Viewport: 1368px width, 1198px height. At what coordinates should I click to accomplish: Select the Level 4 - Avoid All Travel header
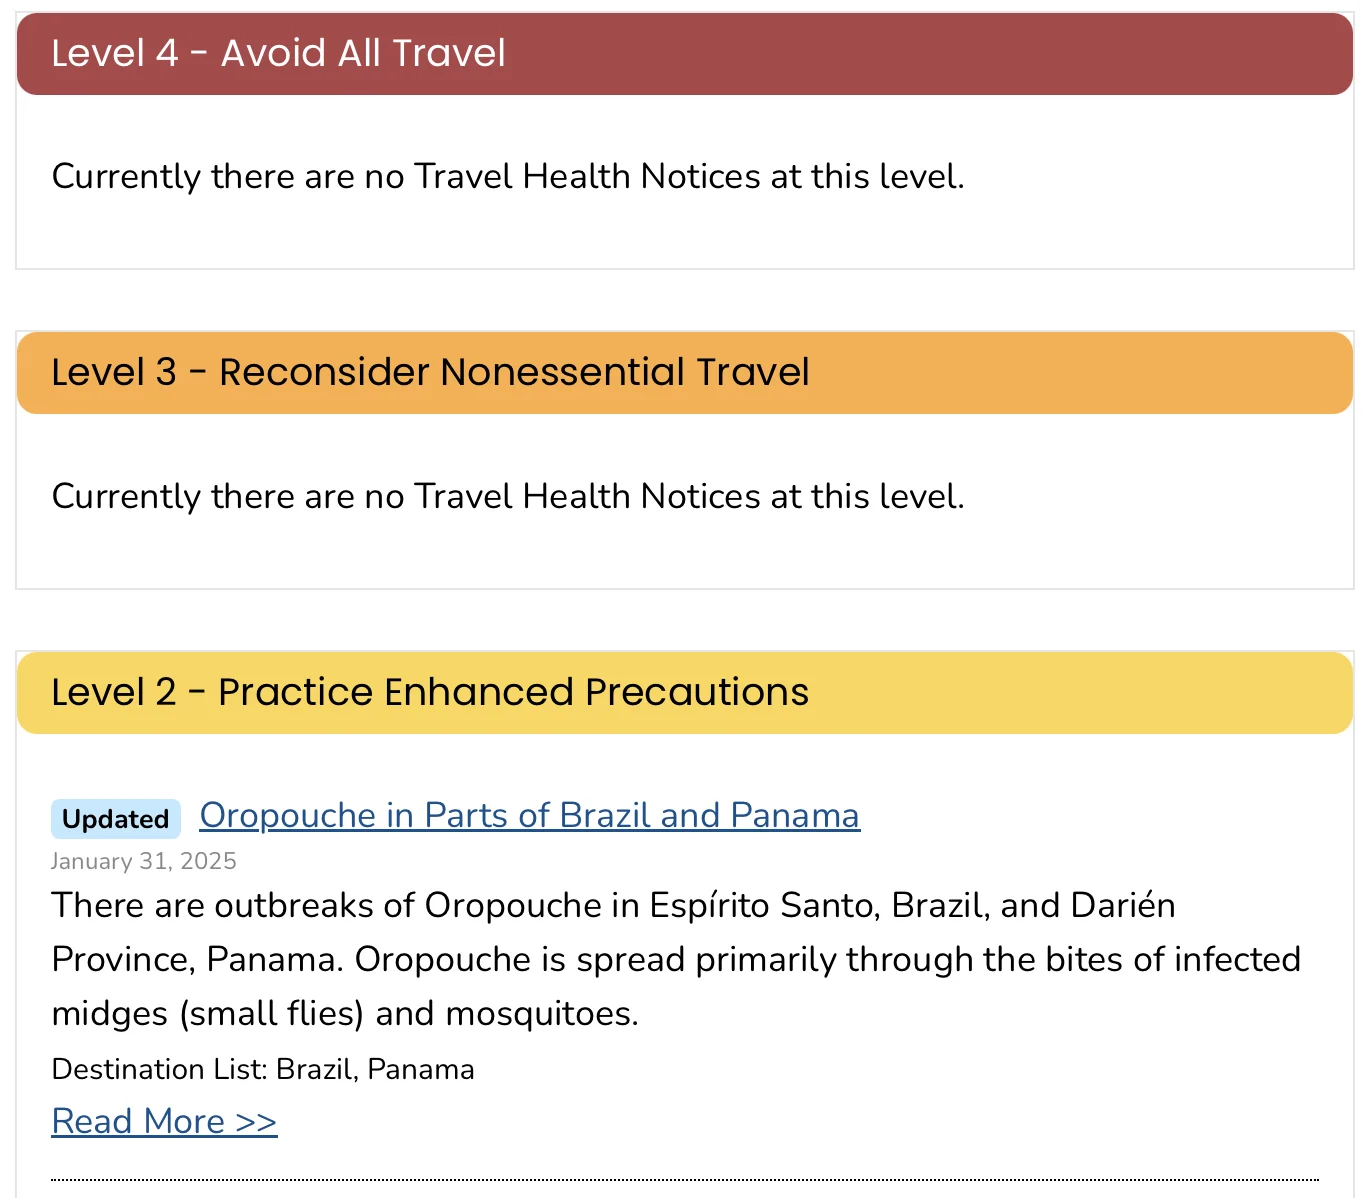click(x=685, y=54)
